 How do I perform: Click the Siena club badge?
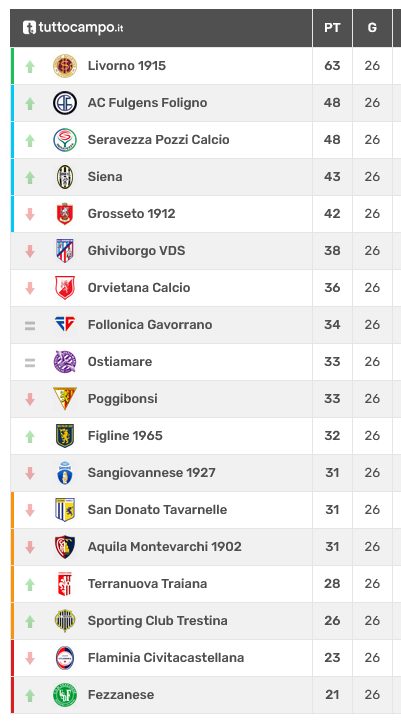(x=65, y=177)
